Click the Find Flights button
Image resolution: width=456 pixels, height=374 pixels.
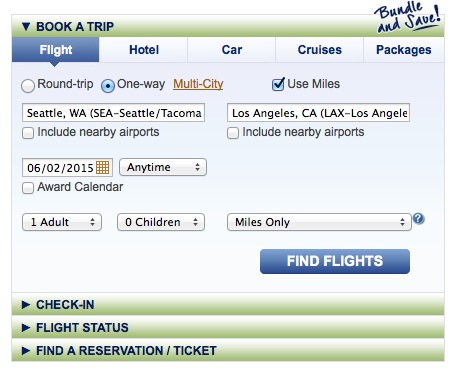pyautogui.click(x=335, y=261)
